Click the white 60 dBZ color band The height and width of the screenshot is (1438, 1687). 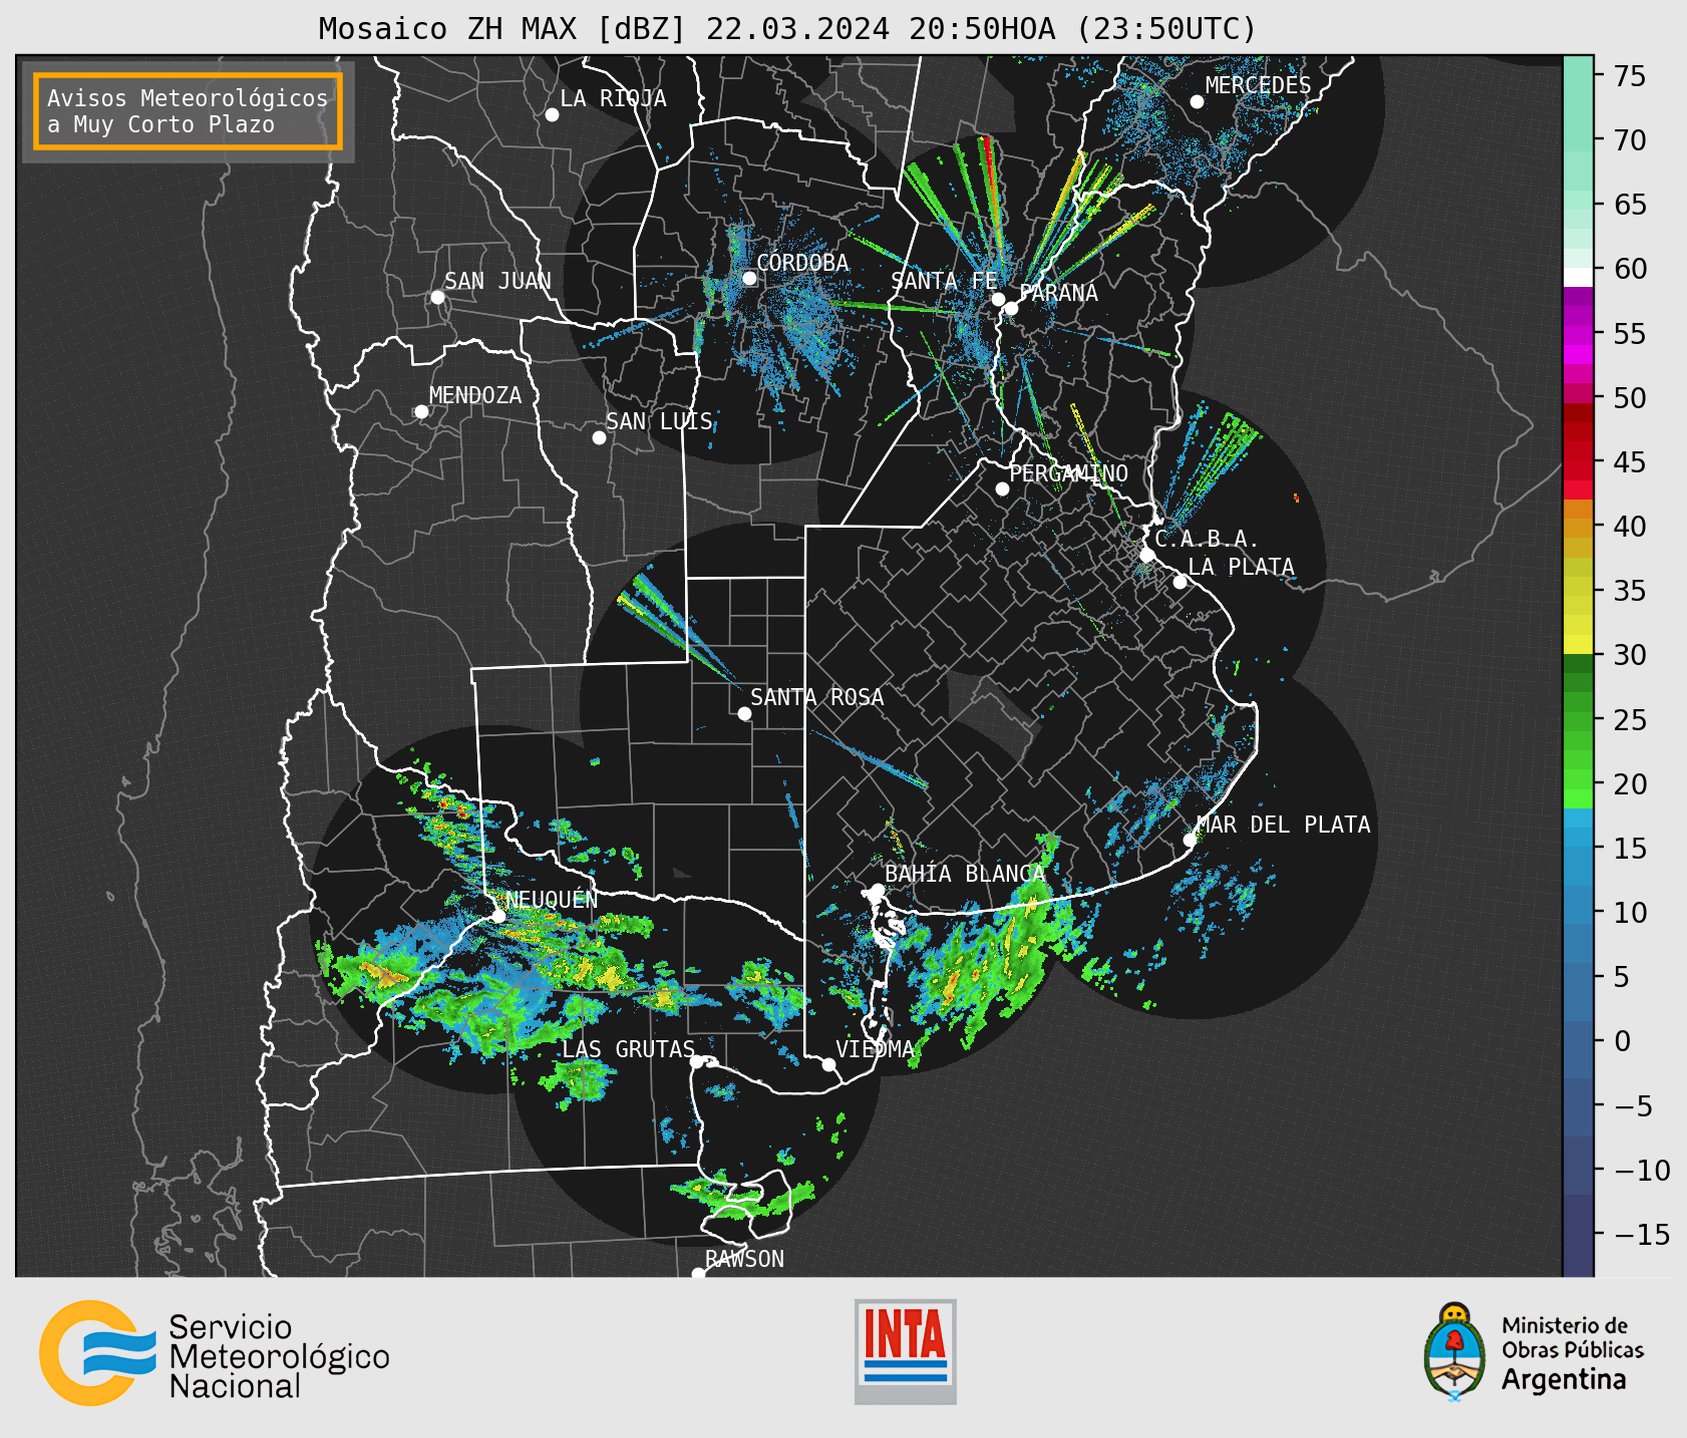(1578, 277)
